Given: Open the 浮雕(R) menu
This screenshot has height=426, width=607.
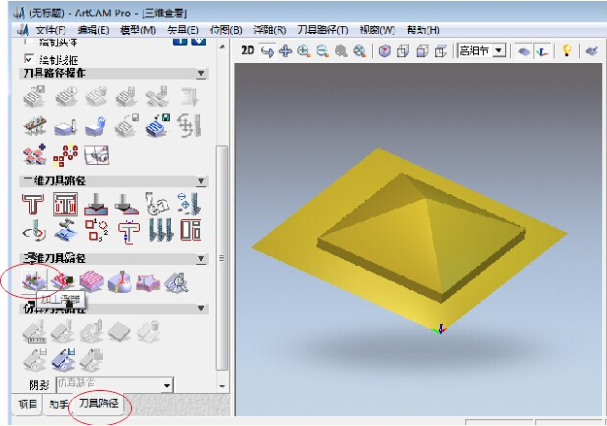Looking at the screenshot, I should coord(270,30).
